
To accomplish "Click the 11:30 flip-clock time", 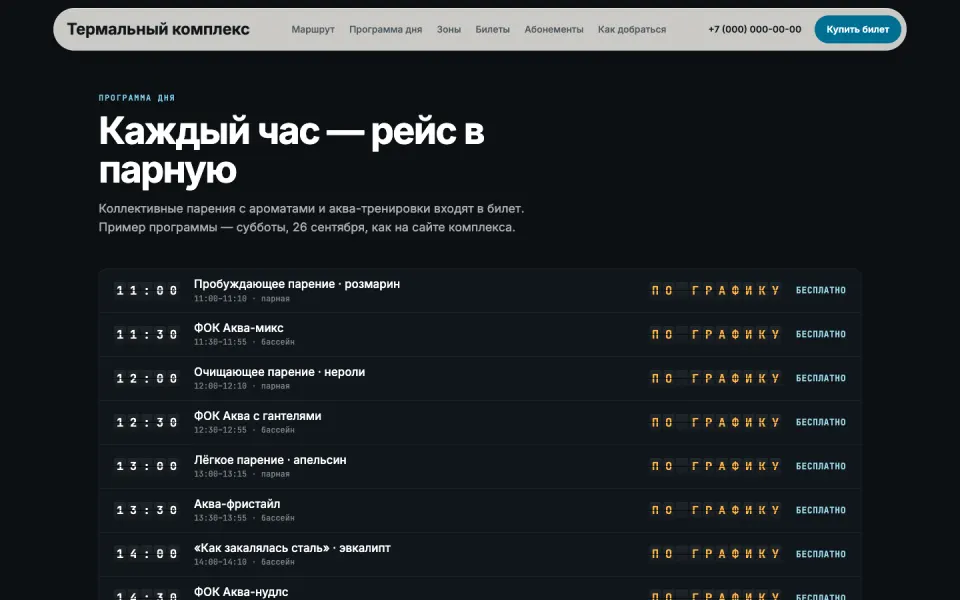I will pos(147,334).
